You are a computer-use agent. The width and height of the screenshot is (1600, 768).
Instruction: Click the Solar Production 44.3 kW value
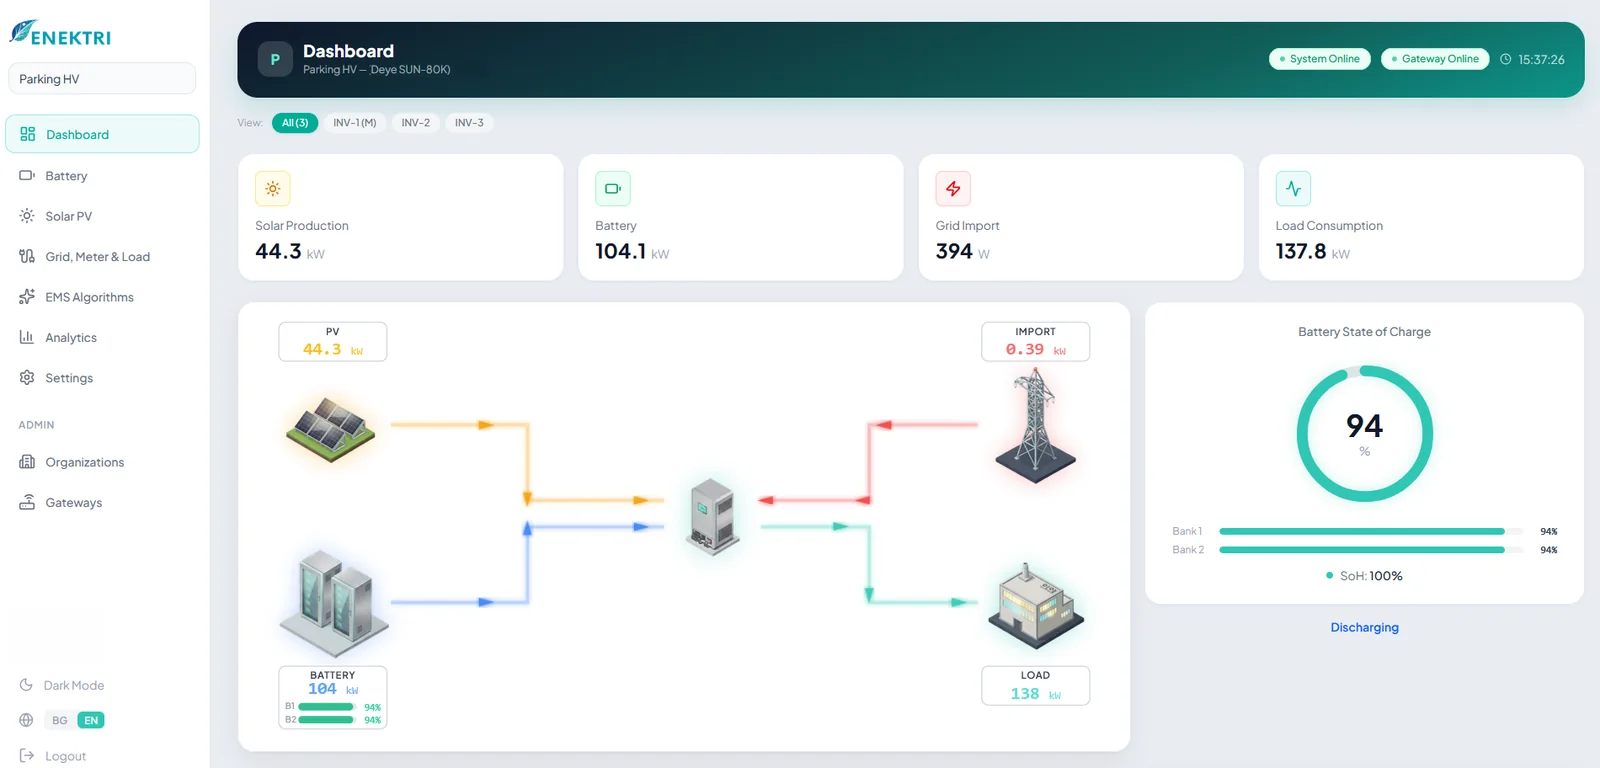pyautogui.click(x=290, y=252)
